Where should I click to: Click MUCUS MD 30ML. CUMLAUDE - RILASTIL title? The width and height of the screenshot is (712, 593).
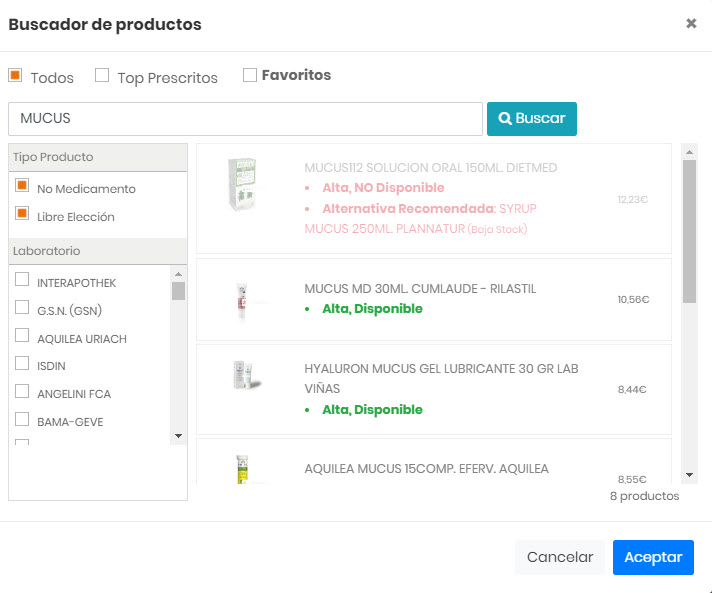420,289
